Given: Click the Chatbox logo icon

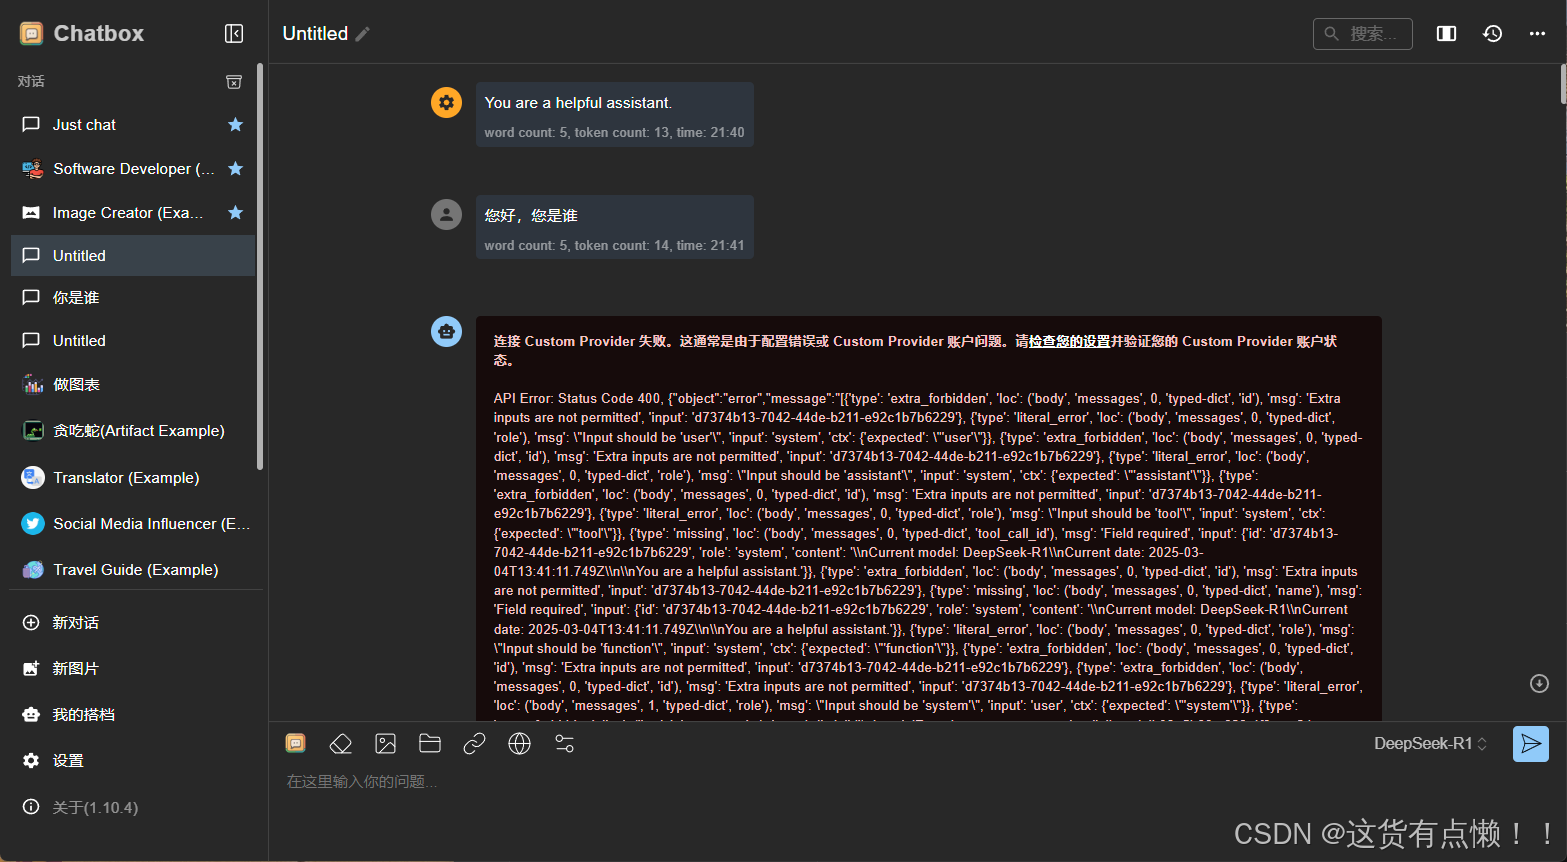Looking at the screenshot, I should [x=32, y=34].
